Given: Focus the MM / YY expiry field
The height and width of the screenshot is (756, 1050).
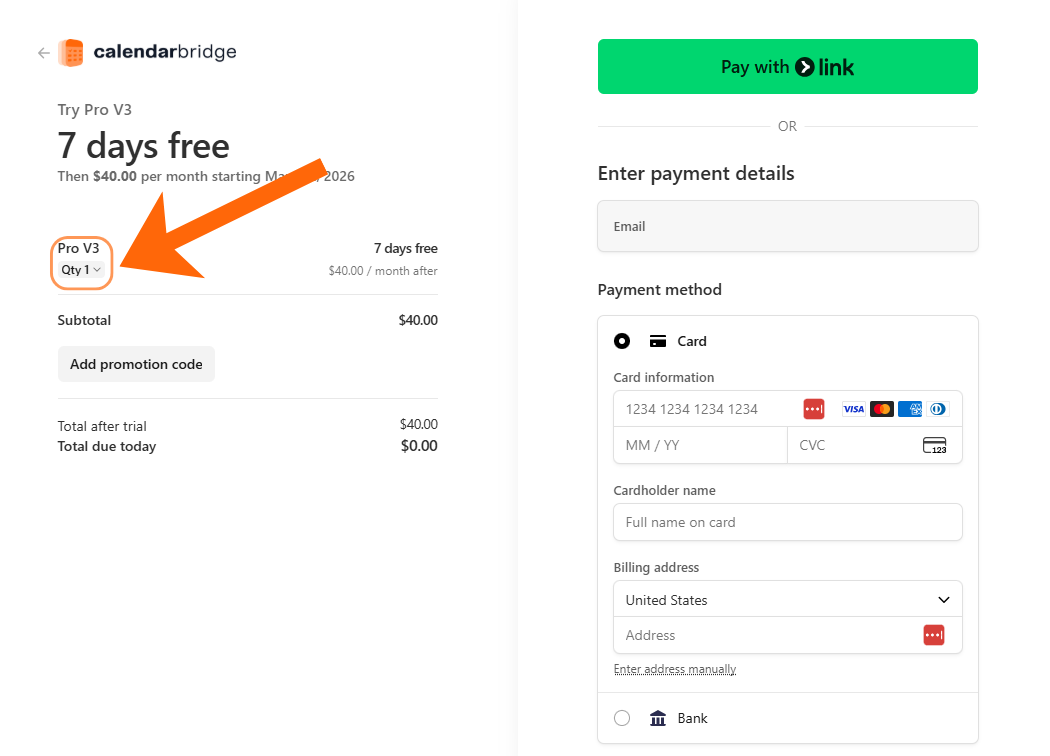Looking at the screenshot, I should [700, 445].
